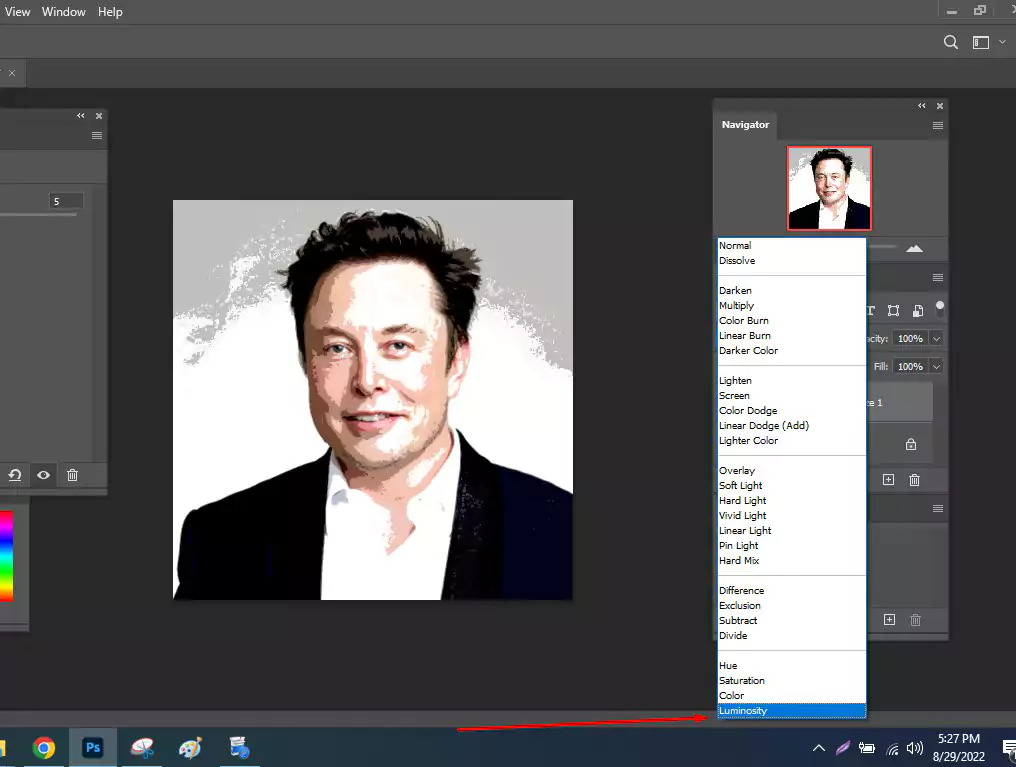The image size is (1016, 767).
Task: Open the Navigator panel flyout menu
Action: click(938, 126)
